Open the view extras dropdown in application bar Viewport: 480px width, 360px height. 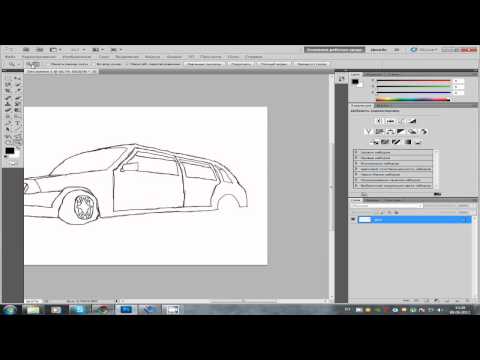(x=56, y=50)
